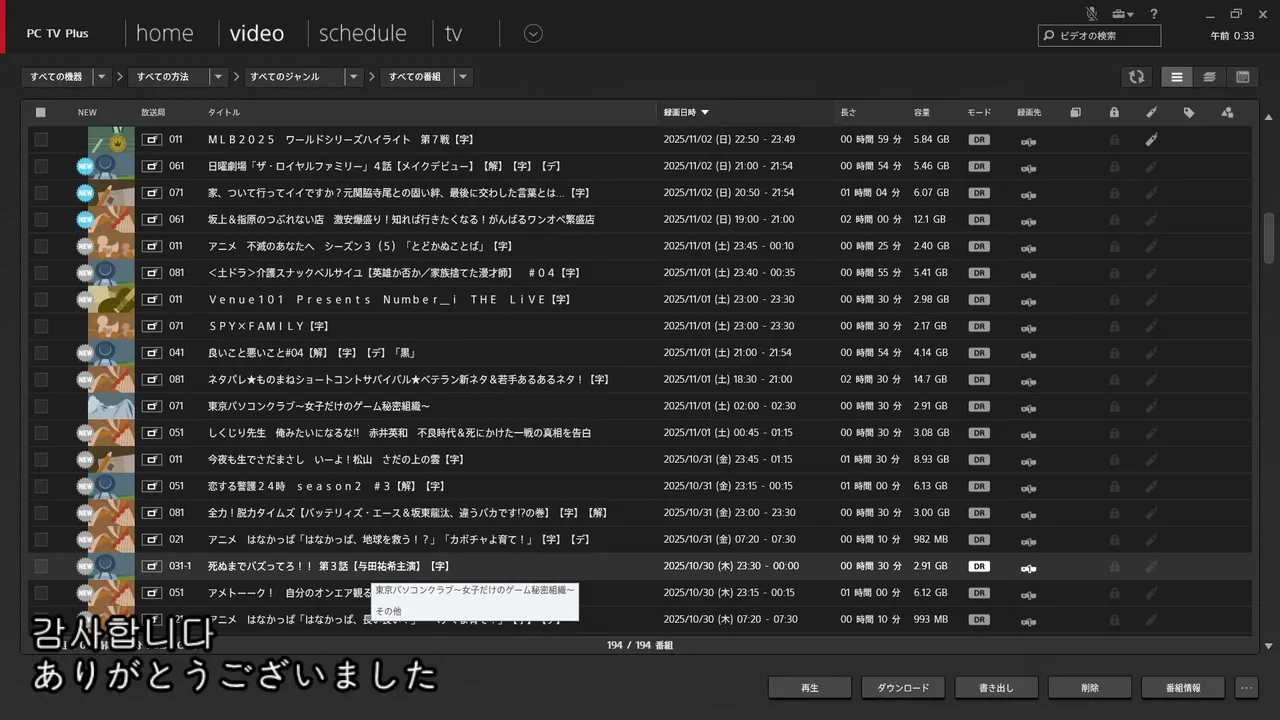Open the tv tab
This screenshot has height=720, width=1280.
click(x=453, y=33)
